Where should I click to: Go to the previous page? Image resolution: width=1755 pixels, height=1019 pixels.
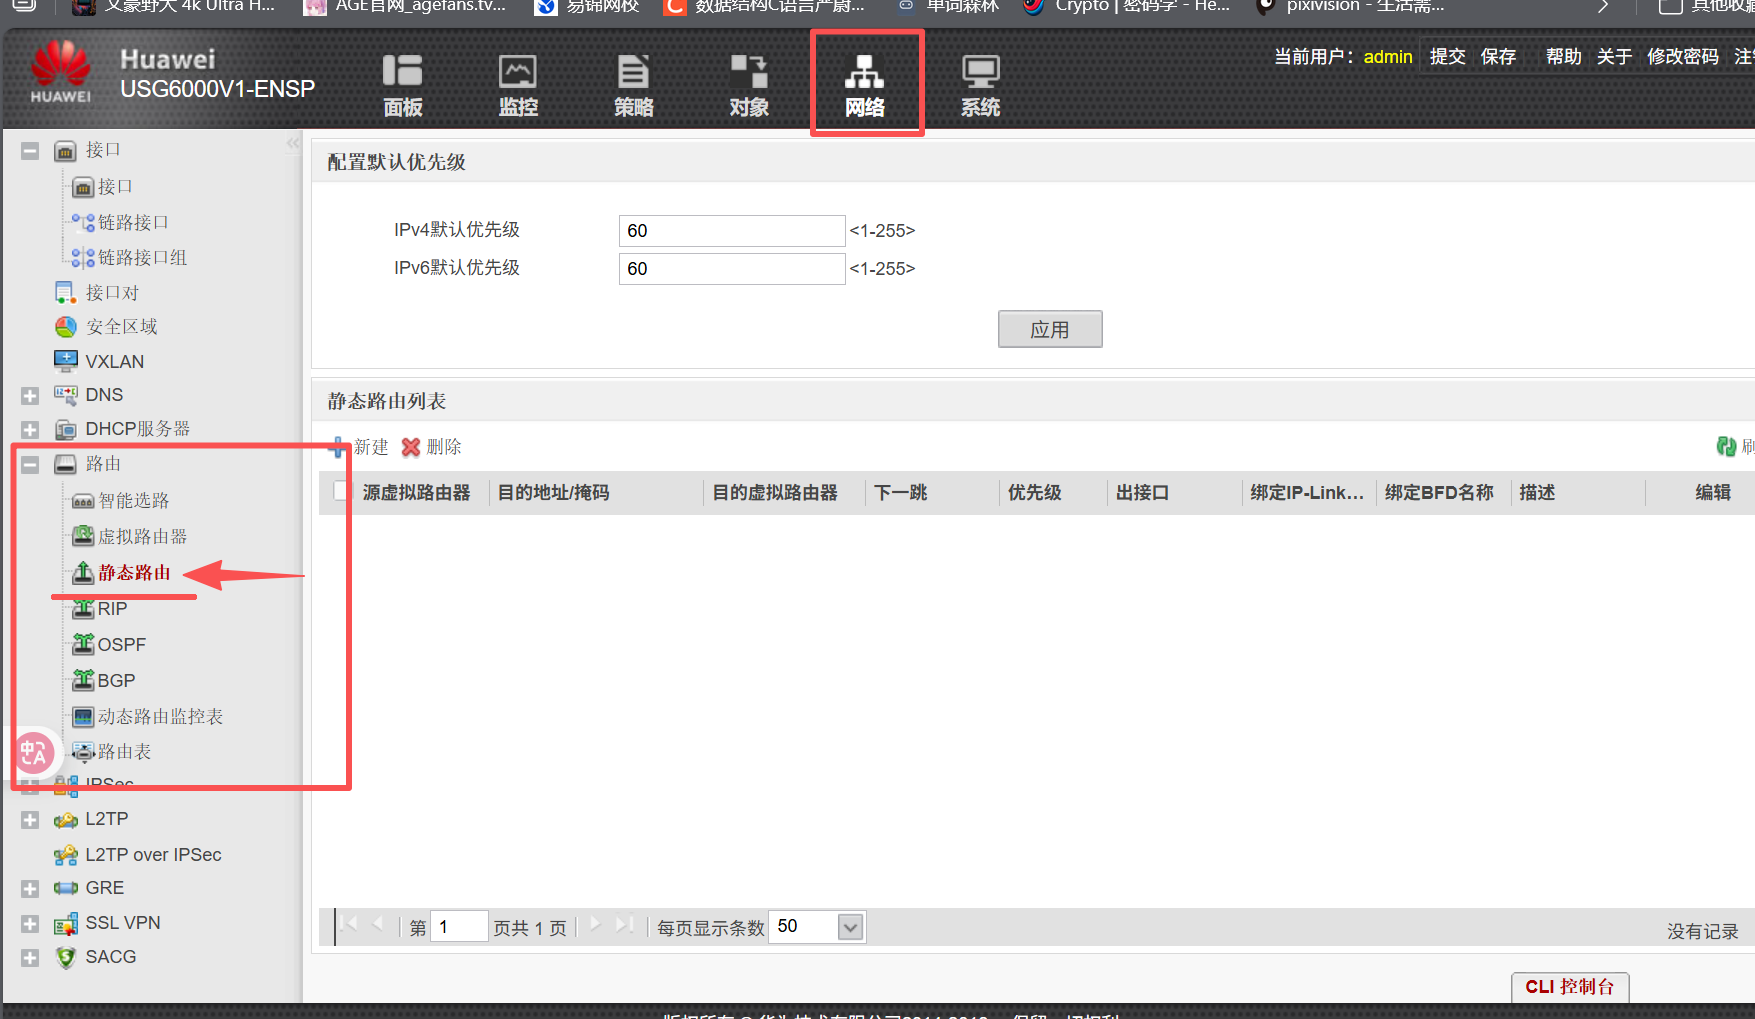click(x=378, y=924)
